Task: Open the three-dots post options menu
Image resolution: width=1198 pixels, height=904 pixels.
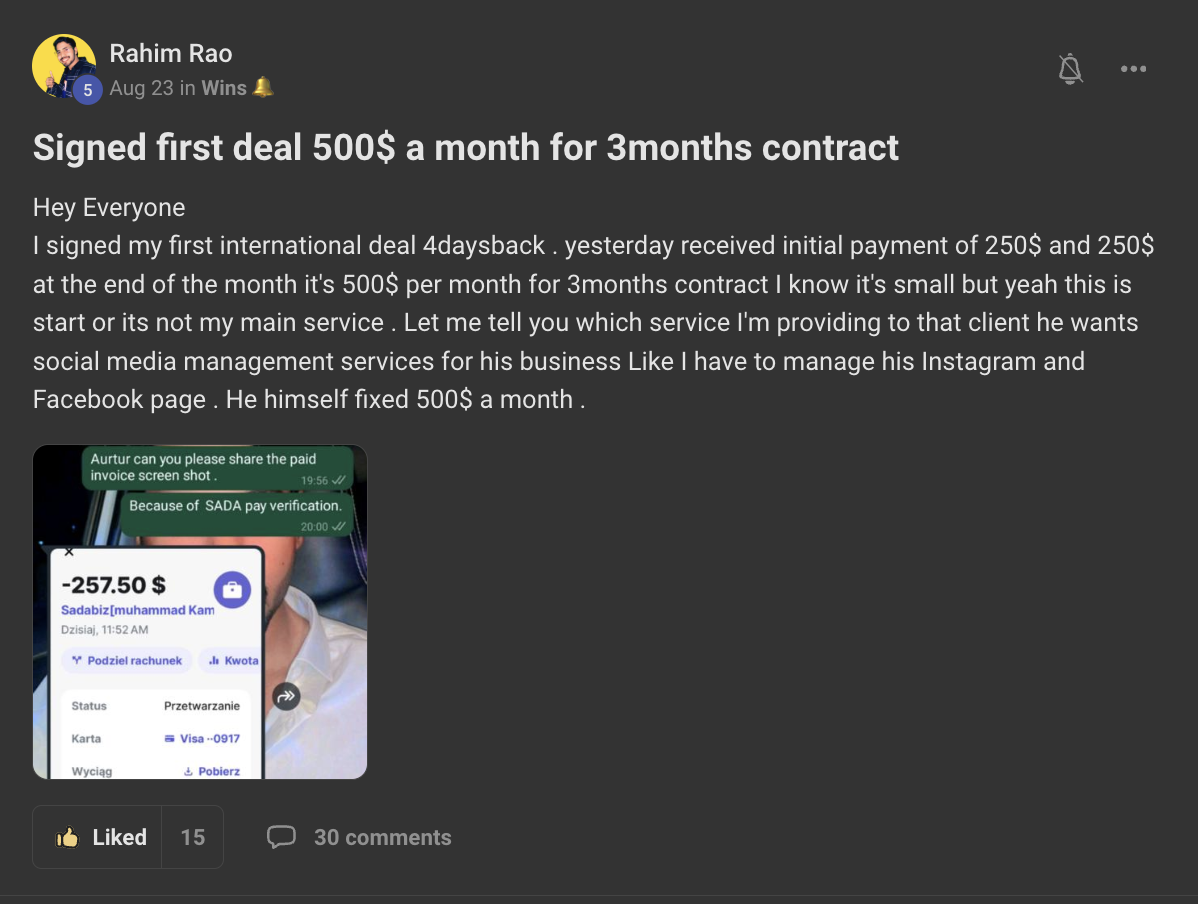Action: 1133,69
